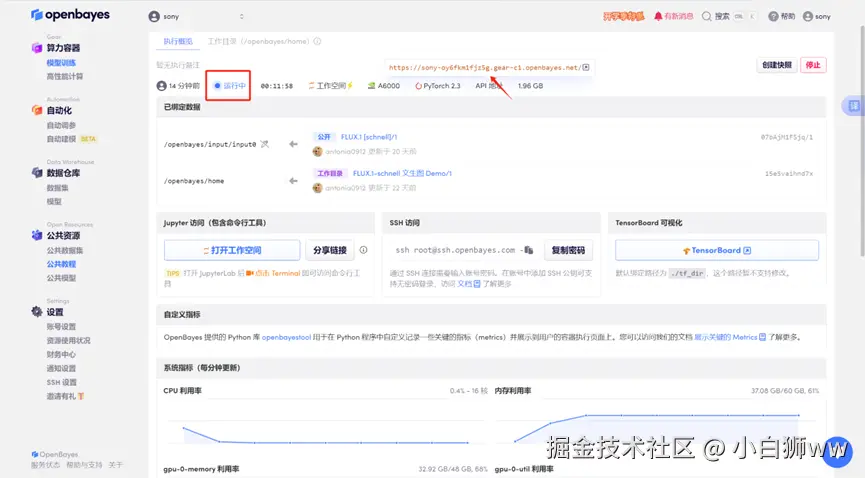
Task: Click the 自动化 section icon
Action: tap(37, 110)
